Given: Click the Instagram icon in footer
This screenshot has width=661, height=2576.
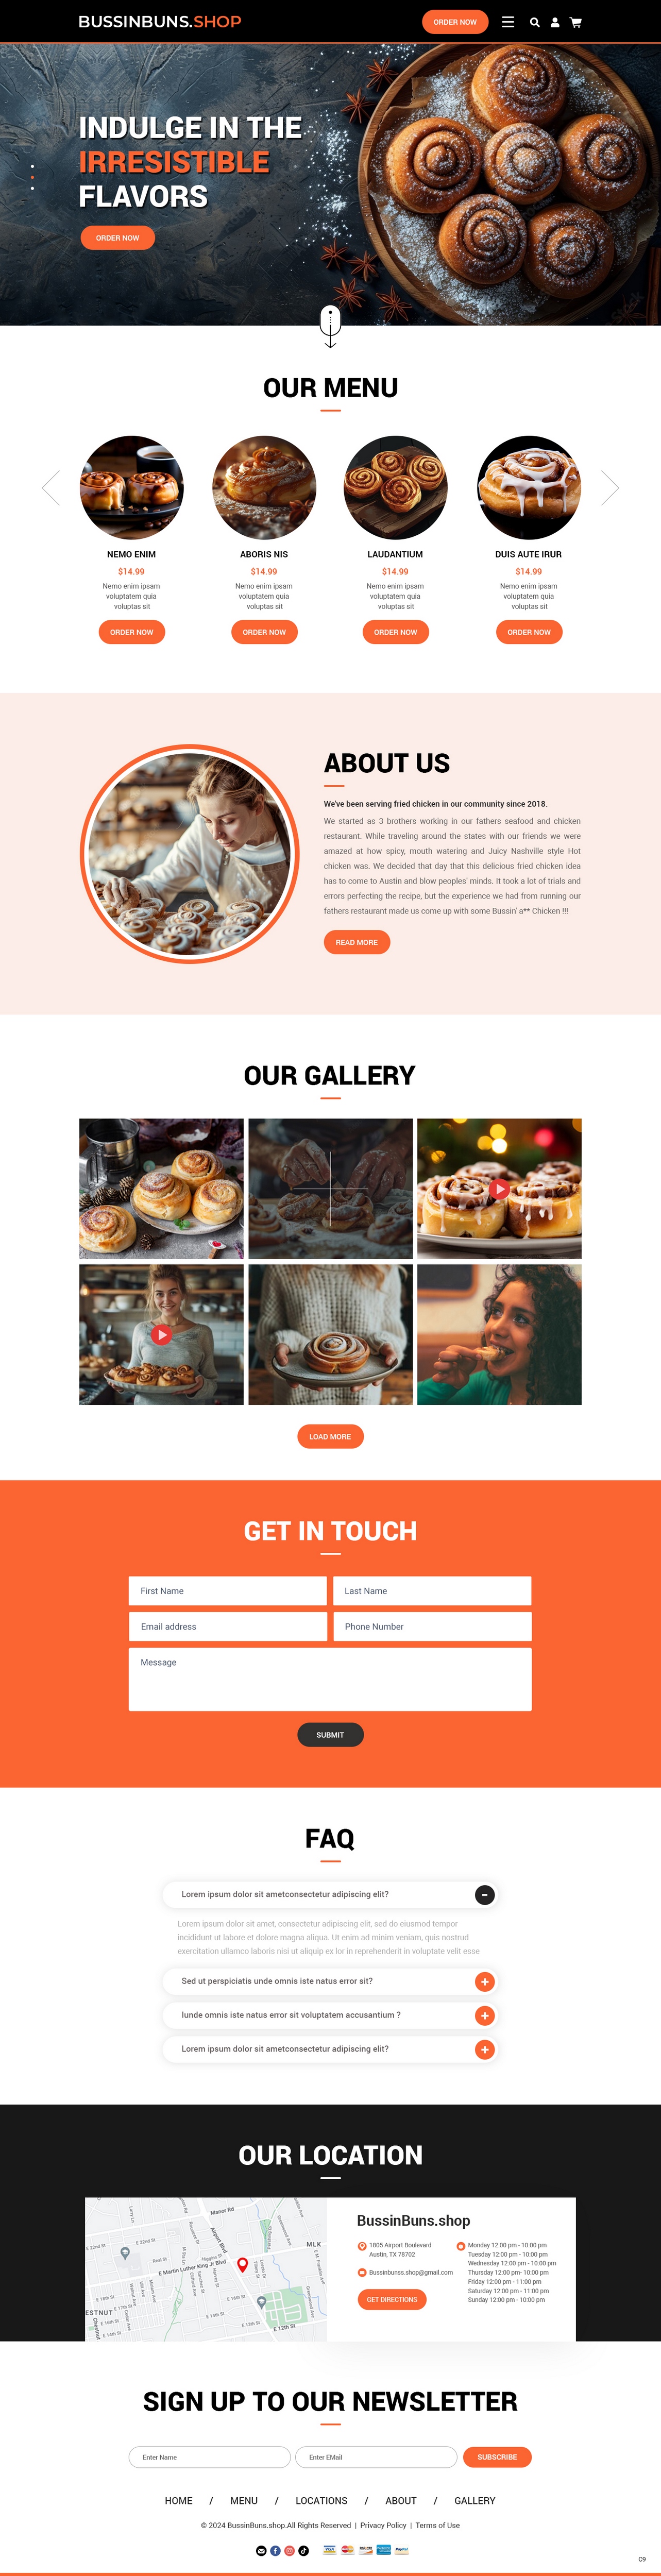Looking at the screenshot, I should tap(290, 2550).
